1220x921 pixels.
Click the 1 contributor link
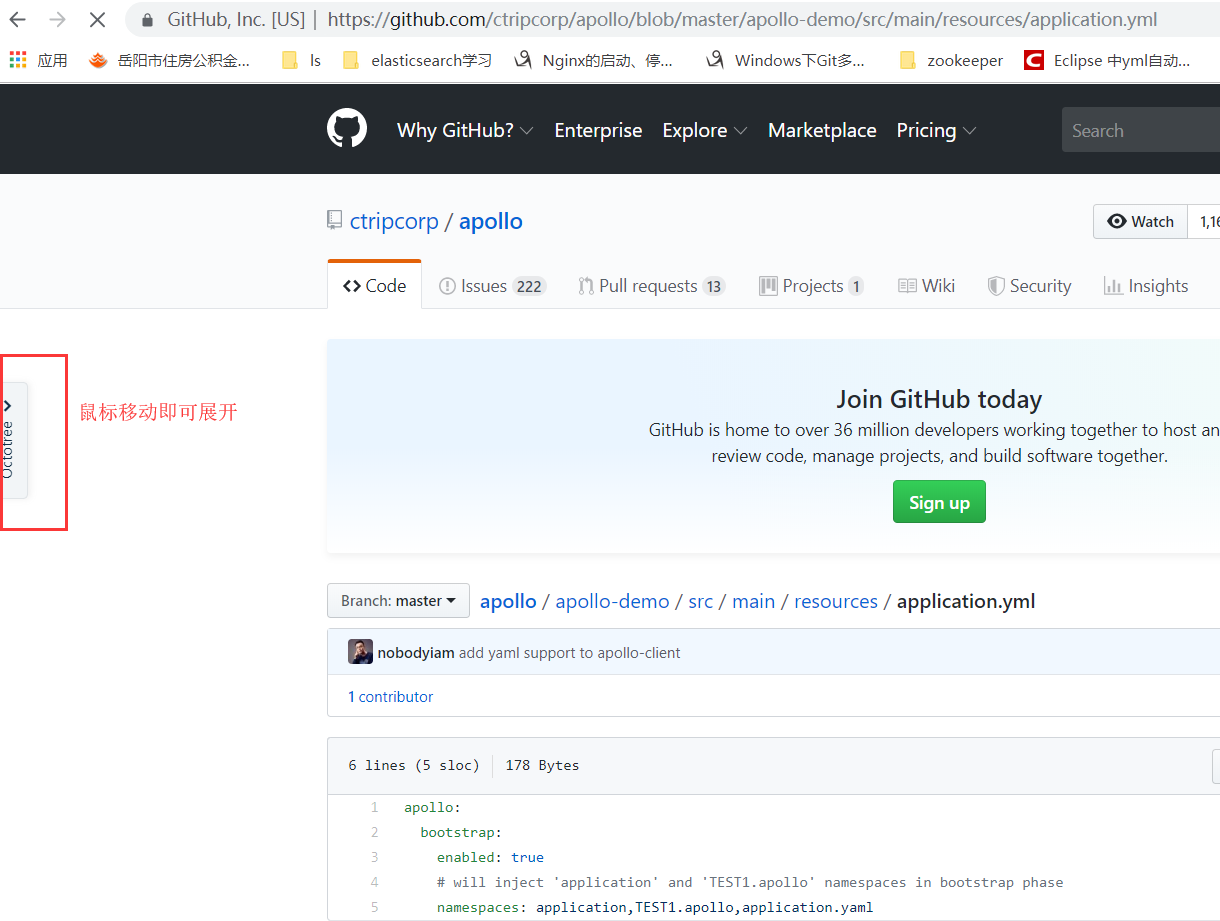click(x=390, y=696)
